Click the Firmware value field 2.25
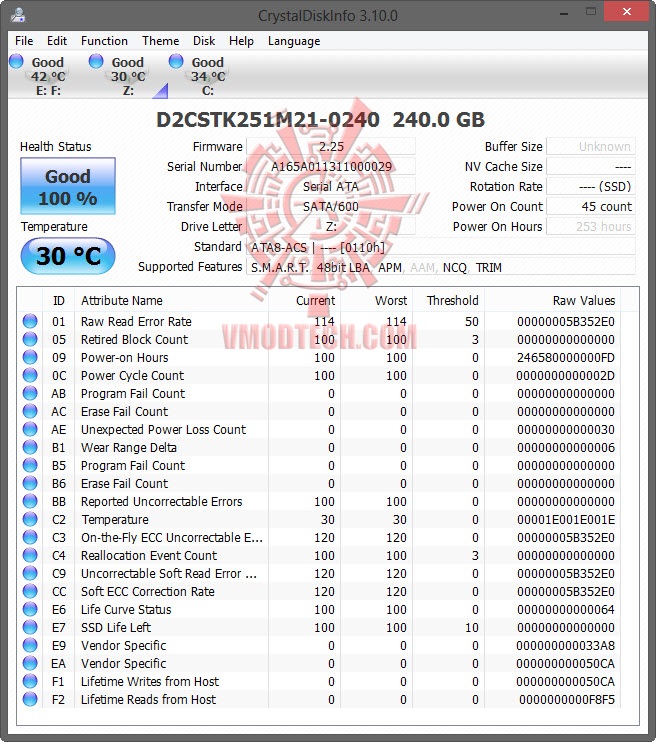 (331, 147)
